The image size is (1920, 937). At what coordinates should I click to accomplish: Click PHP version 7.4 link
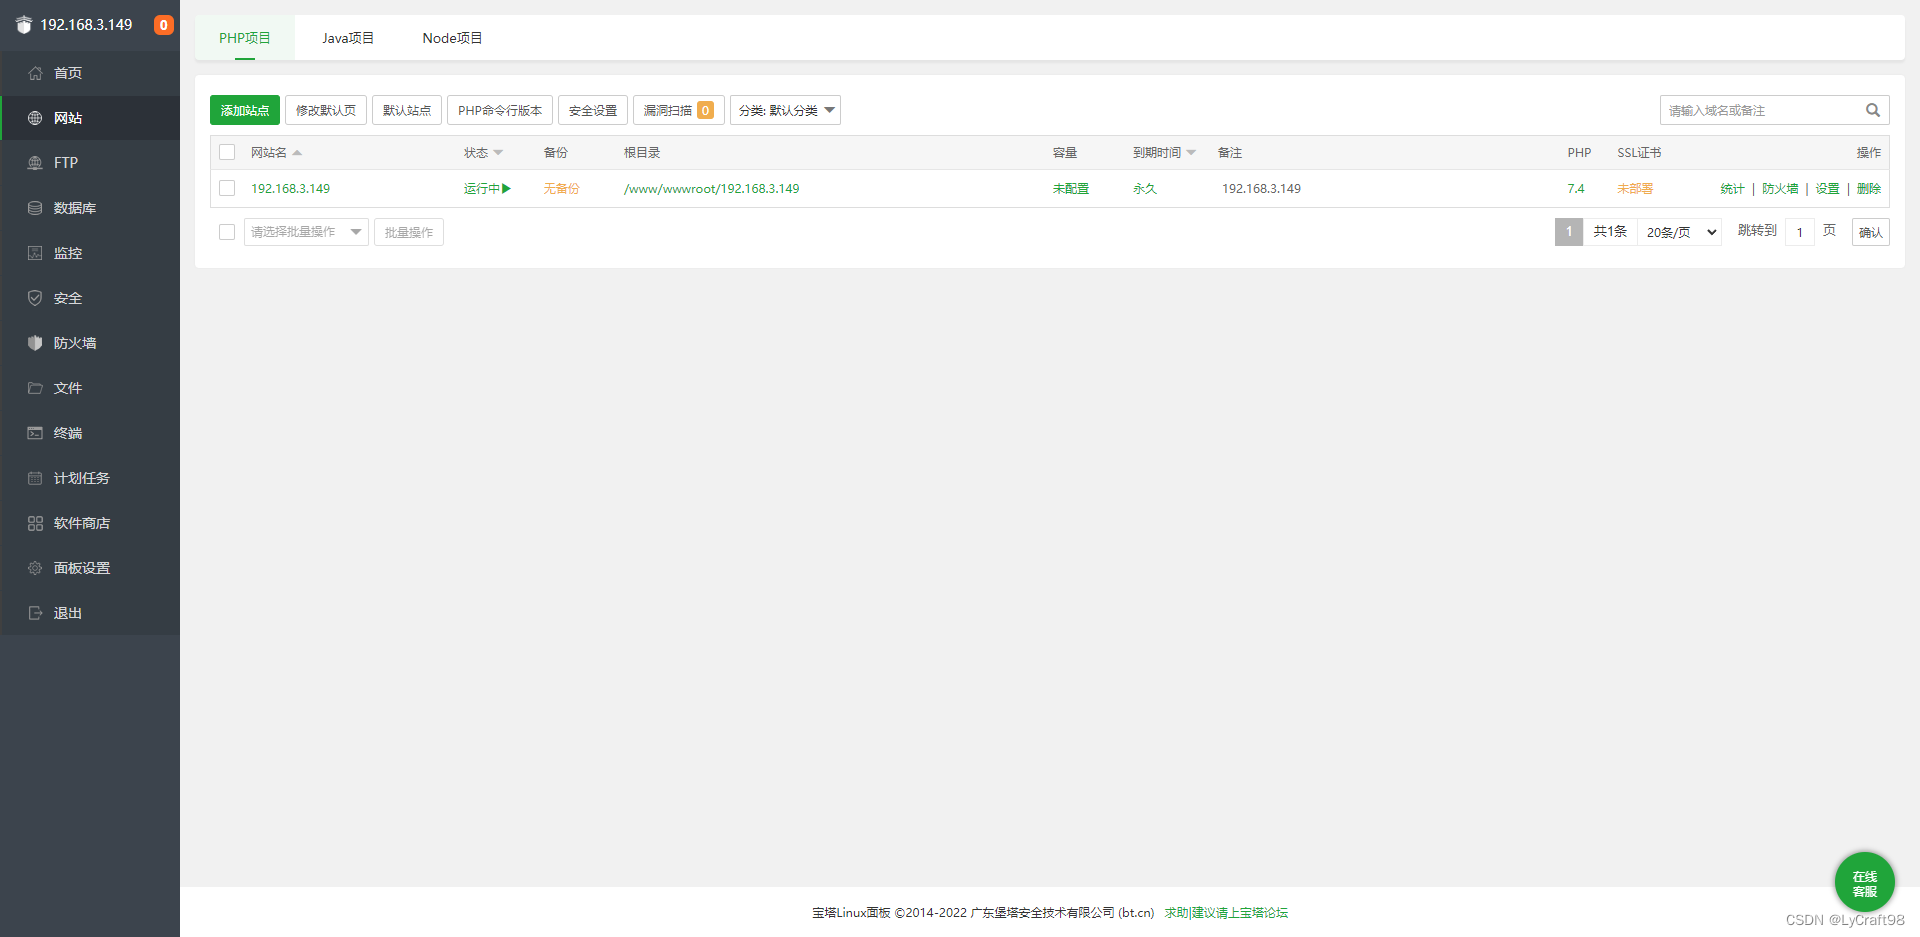click(1576, 188)
